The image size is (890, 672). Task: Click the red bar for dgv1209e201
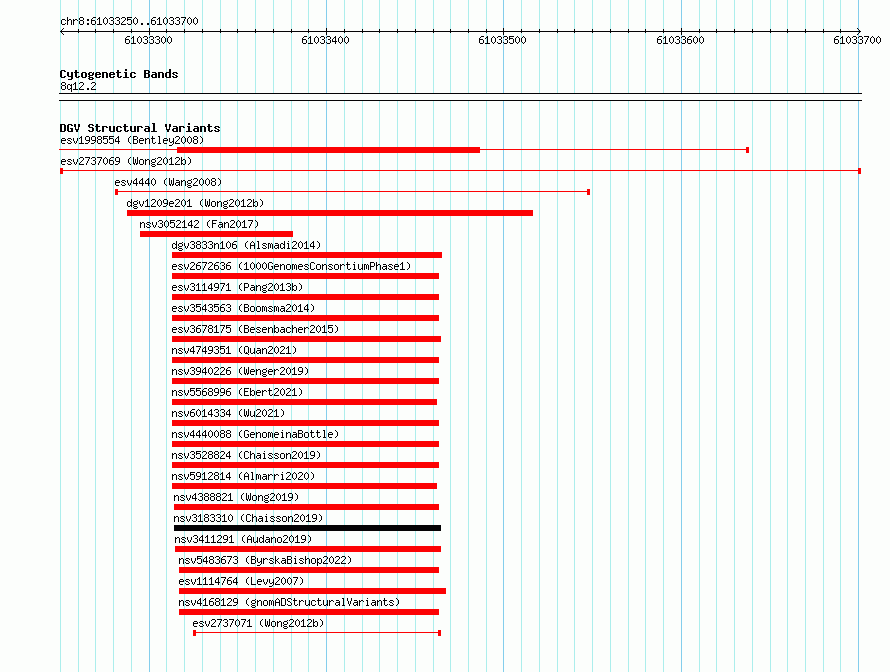click(x=330, y=213)
